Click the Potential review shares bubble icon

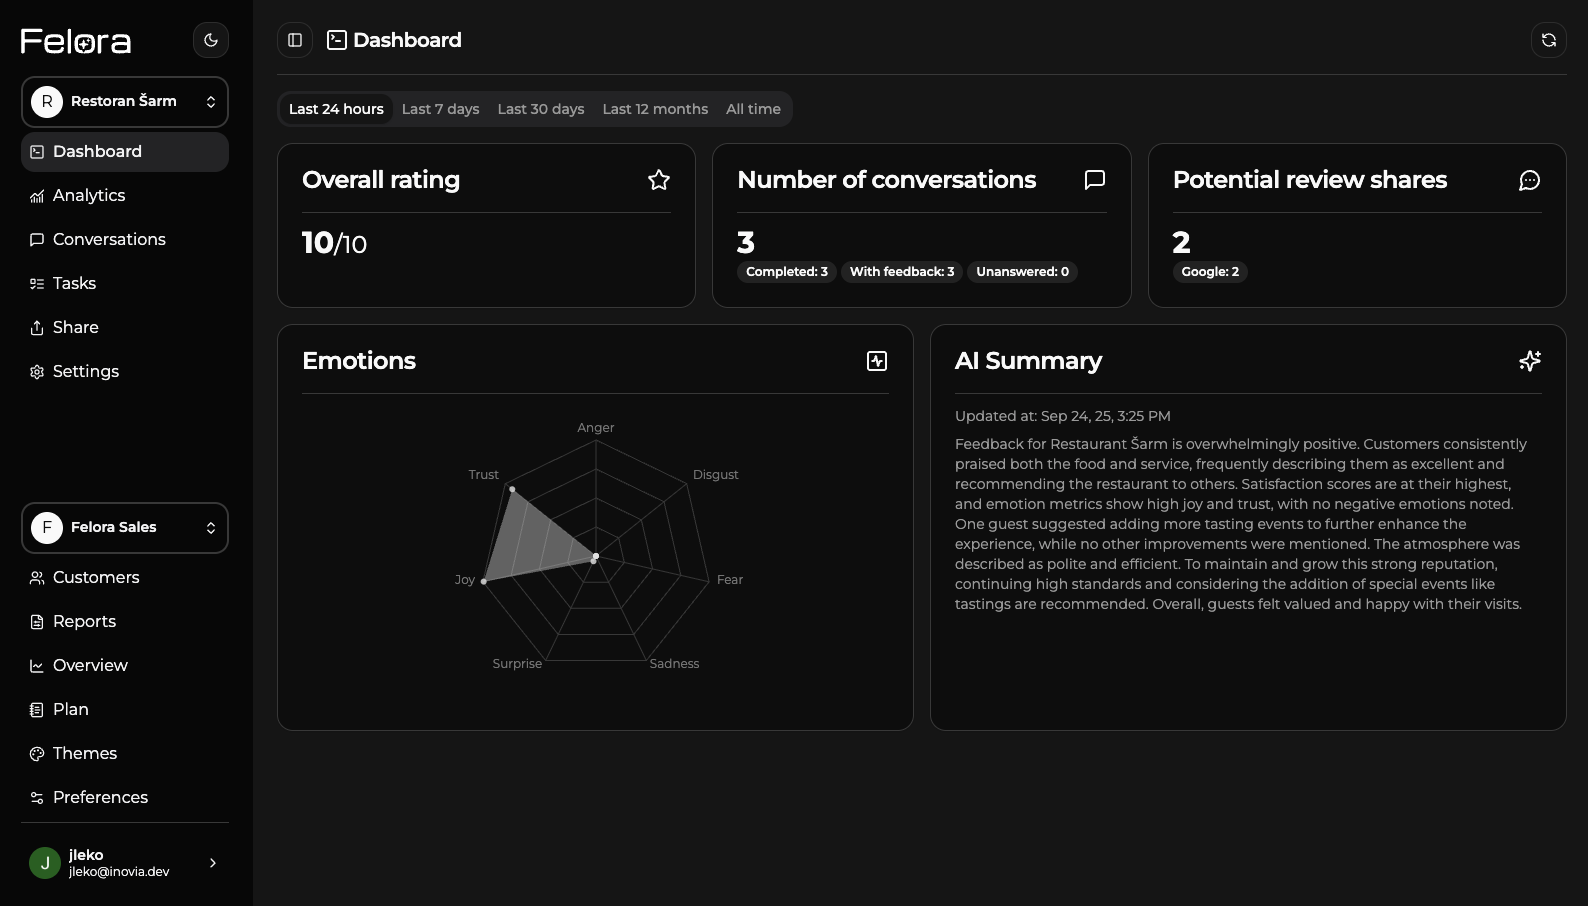[x=1529, y=180]
